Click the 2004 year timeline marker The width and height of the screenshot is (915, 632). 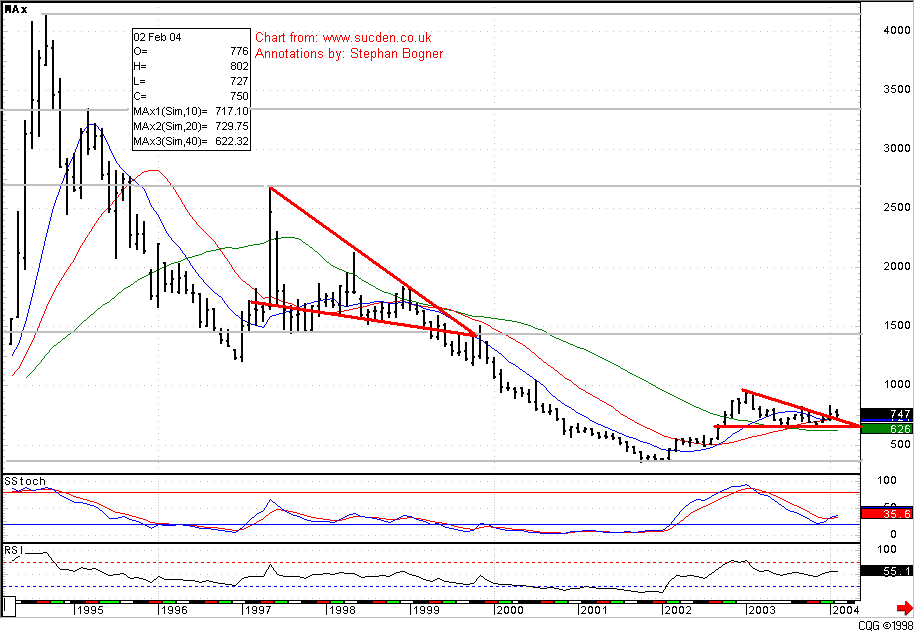point(843,609)
